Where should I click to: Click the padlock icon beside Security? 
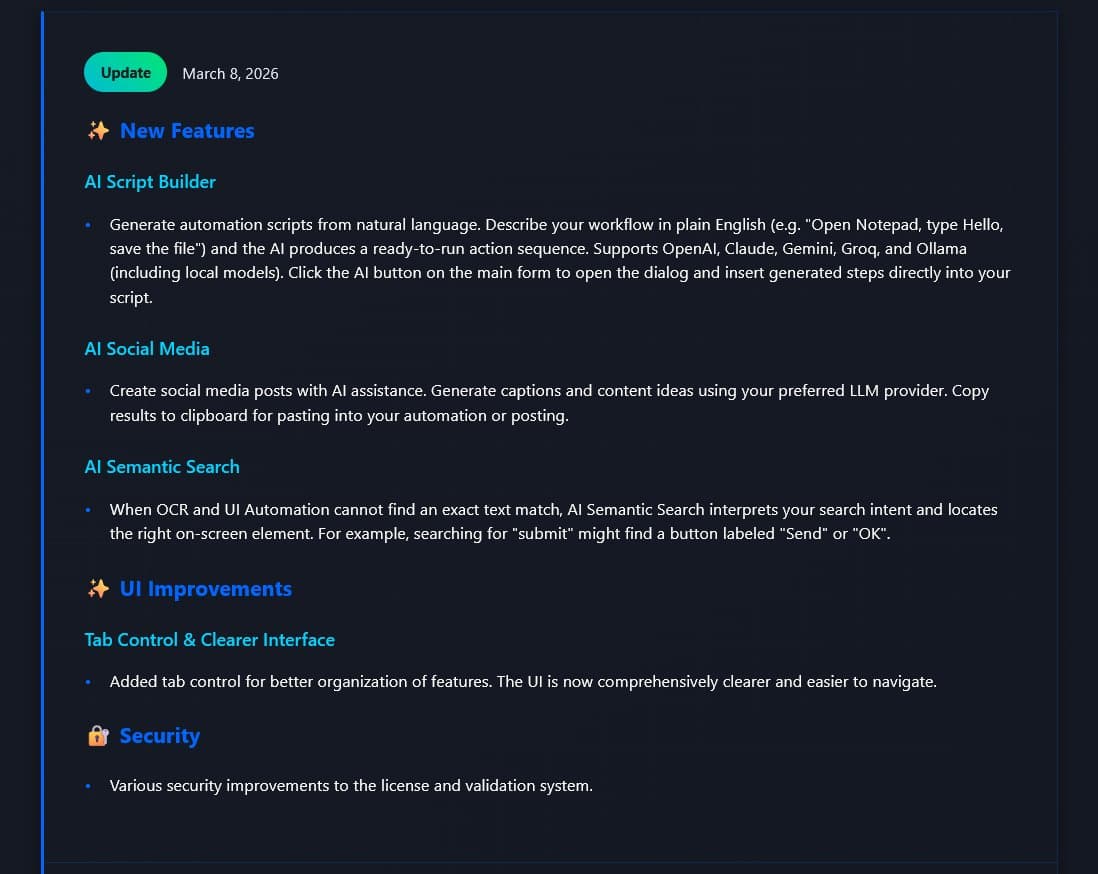(x=98, y=736)
